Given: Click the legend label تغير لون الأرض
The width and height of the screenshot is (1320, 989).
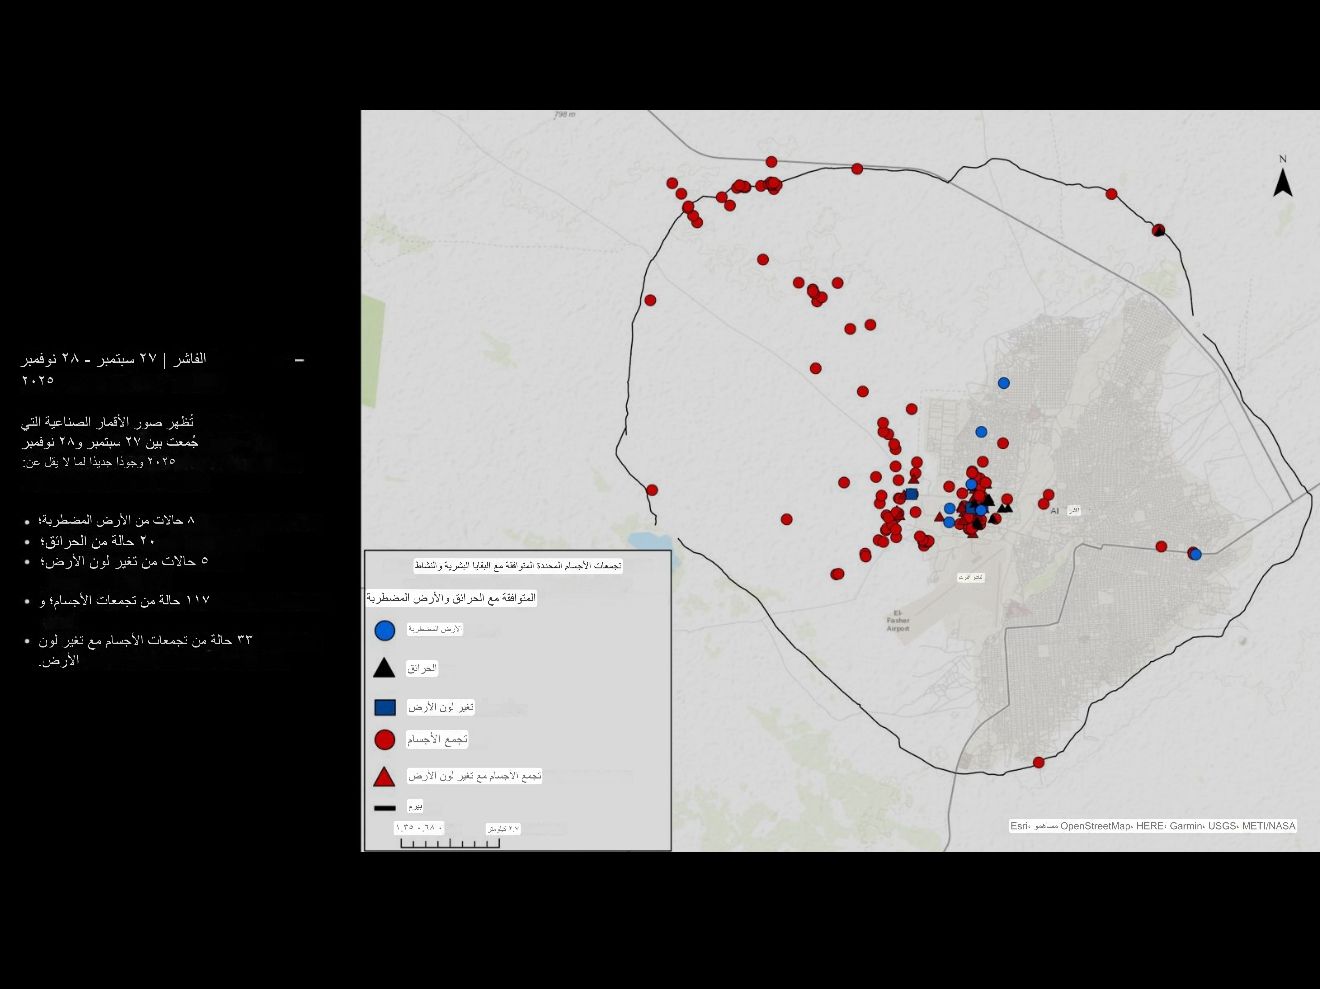Looking at the screenshot, I should tap(440, 707).
